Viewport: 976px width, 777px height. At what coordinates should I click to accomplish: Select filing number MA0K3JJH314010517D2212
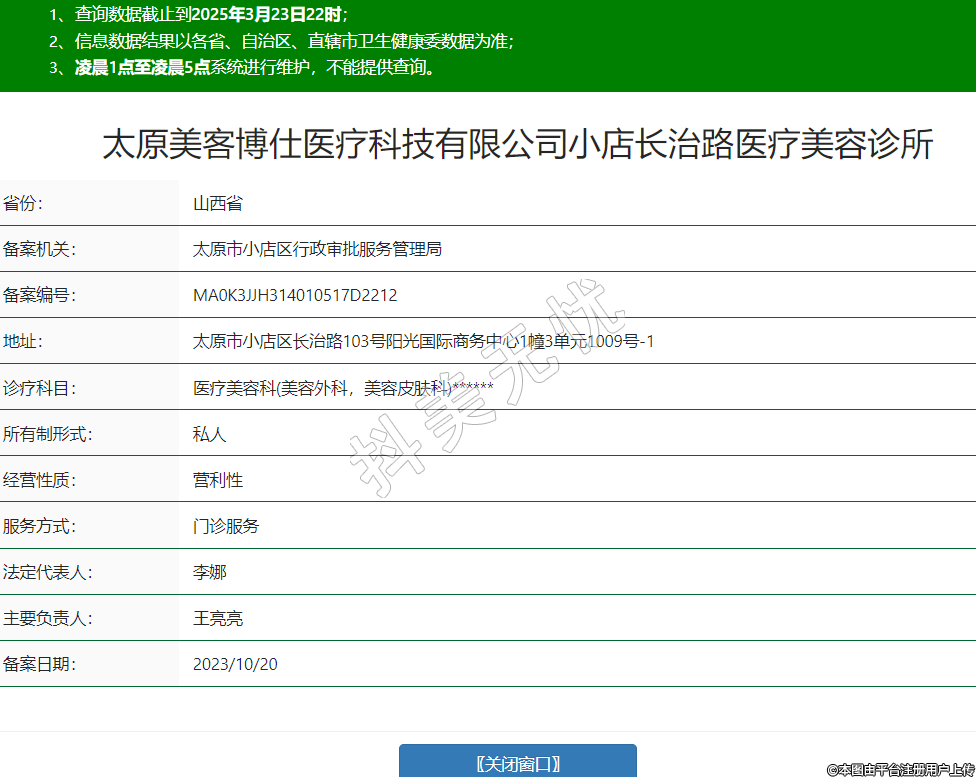point(295,295)
